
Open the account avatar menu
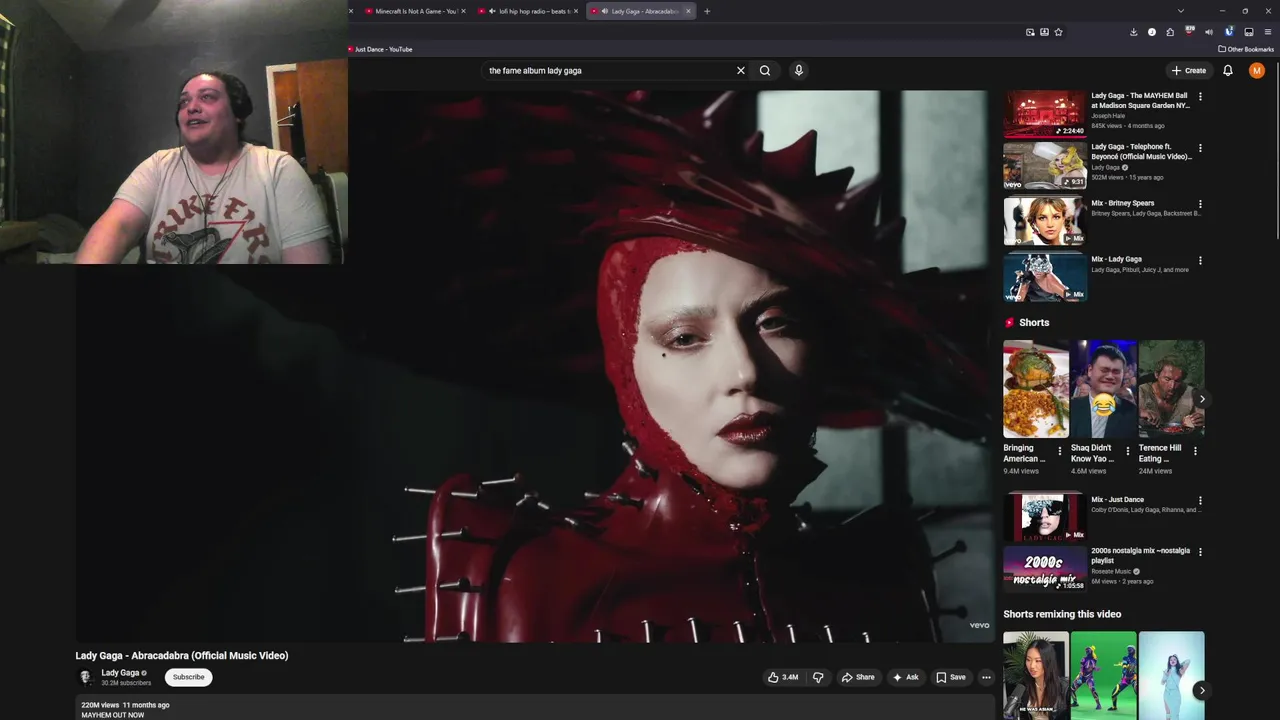point(1257,71)
